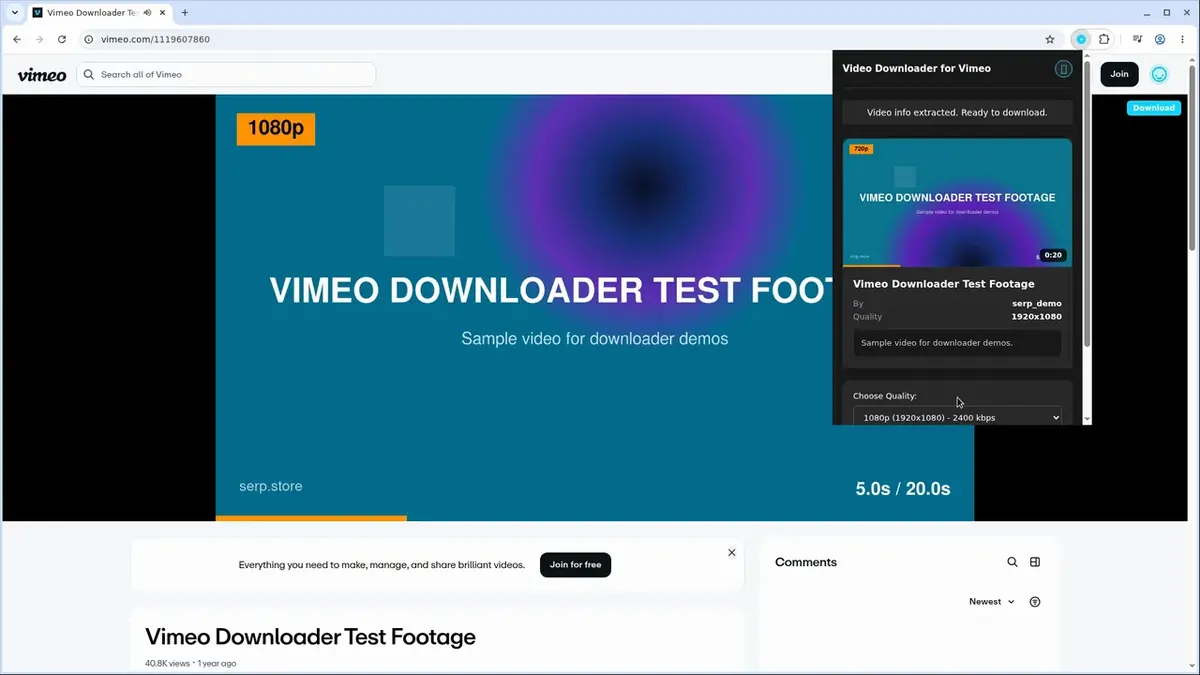Click the serp.store text on the video
Viewport: 1200px width, 675px height.
point(271,486)
